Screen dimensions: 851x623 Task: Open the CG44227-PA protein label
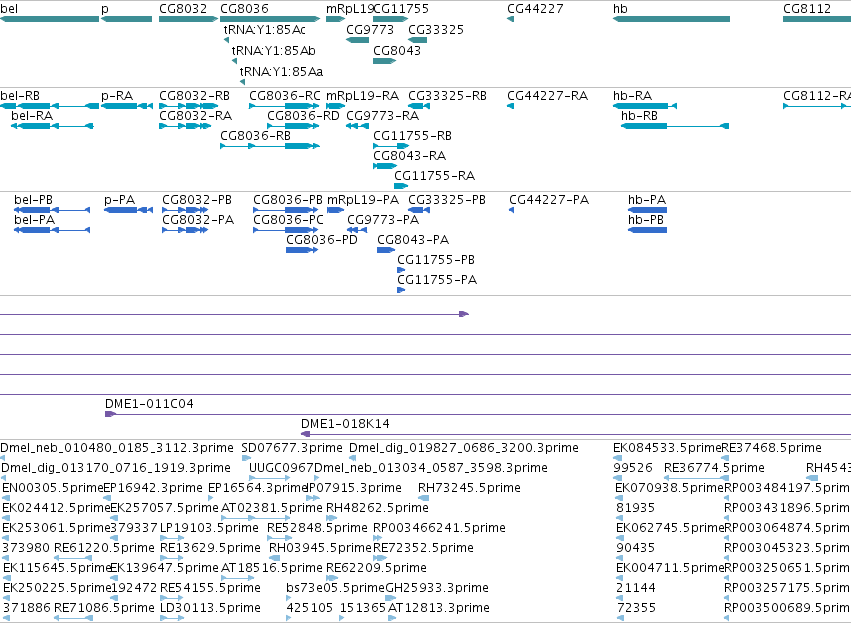click(x=549, y=200)
